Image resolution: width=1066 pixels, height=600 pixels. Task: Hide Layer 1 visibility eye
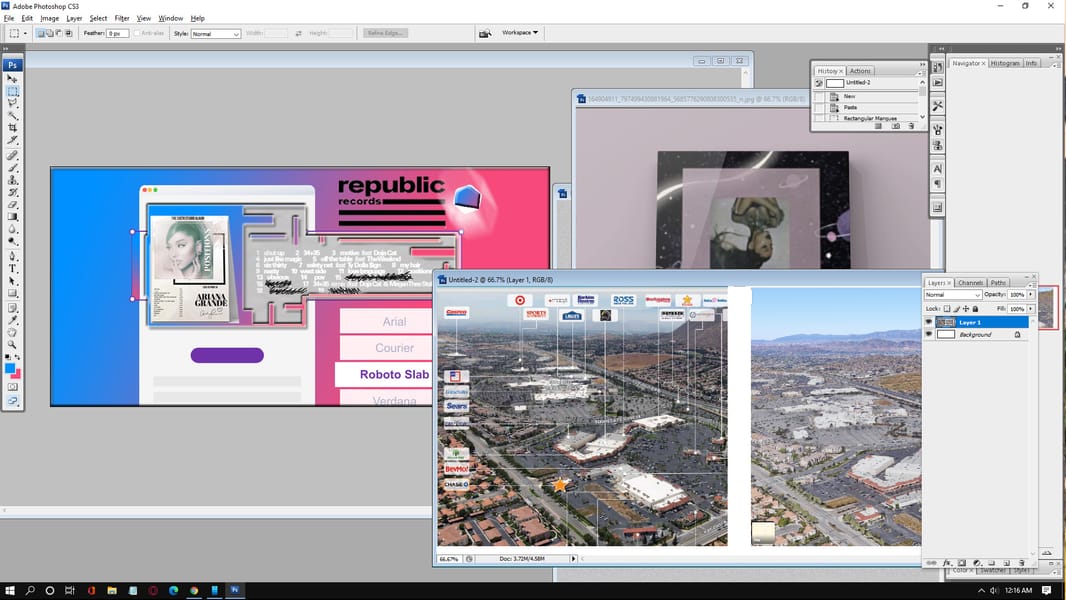click(x=929, y=322)
